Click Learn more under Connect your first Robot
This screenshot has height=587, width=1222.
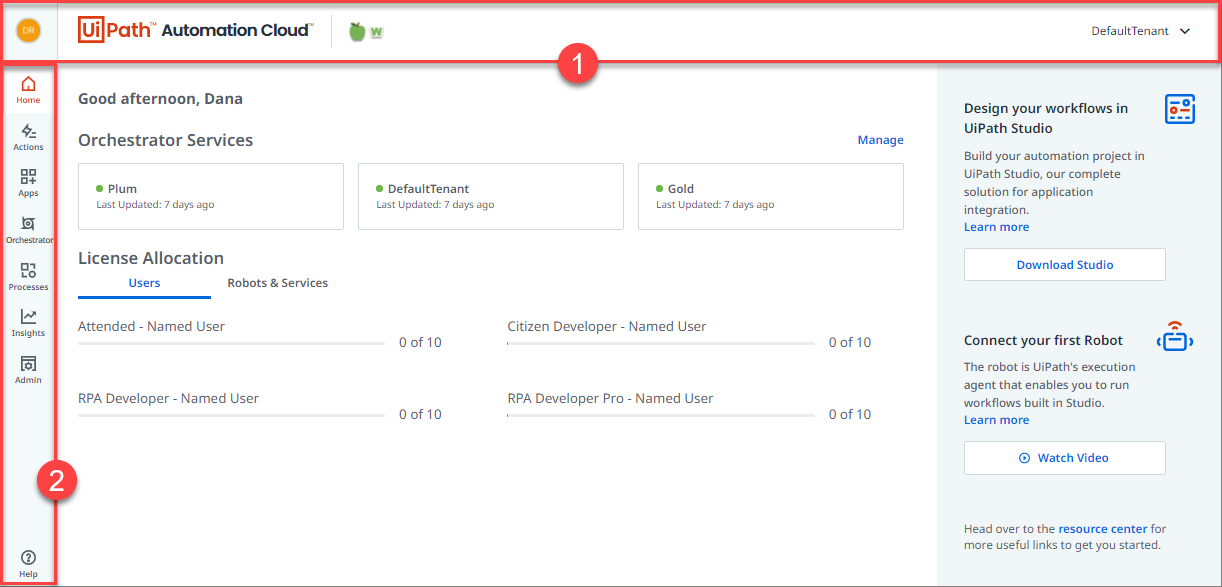pos(996,420)
